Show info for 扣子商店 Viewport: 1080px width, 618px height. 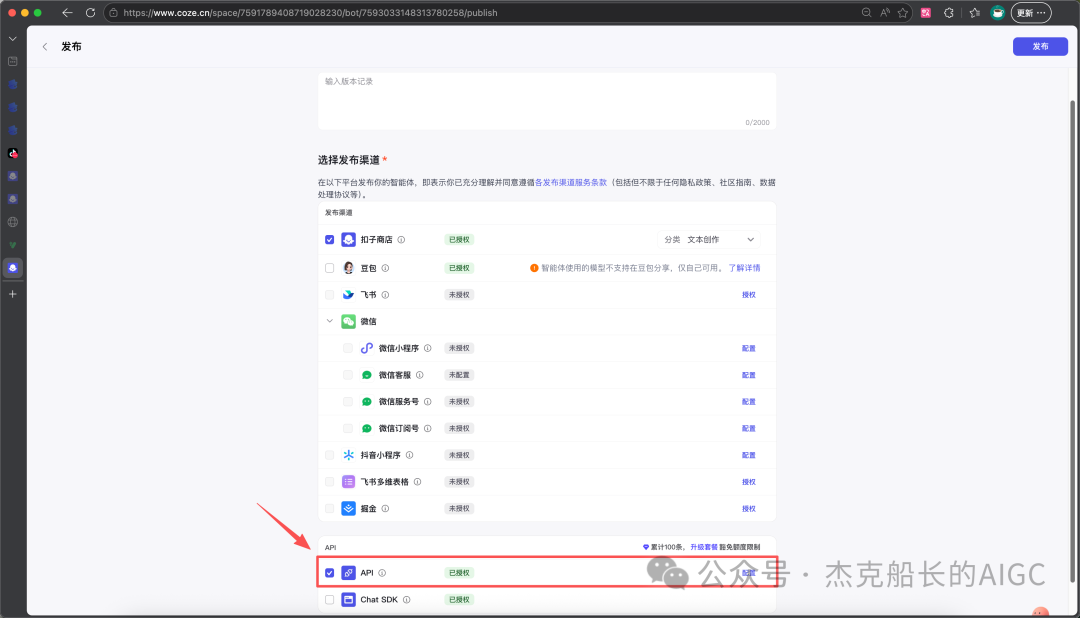[x=401, y=240]
